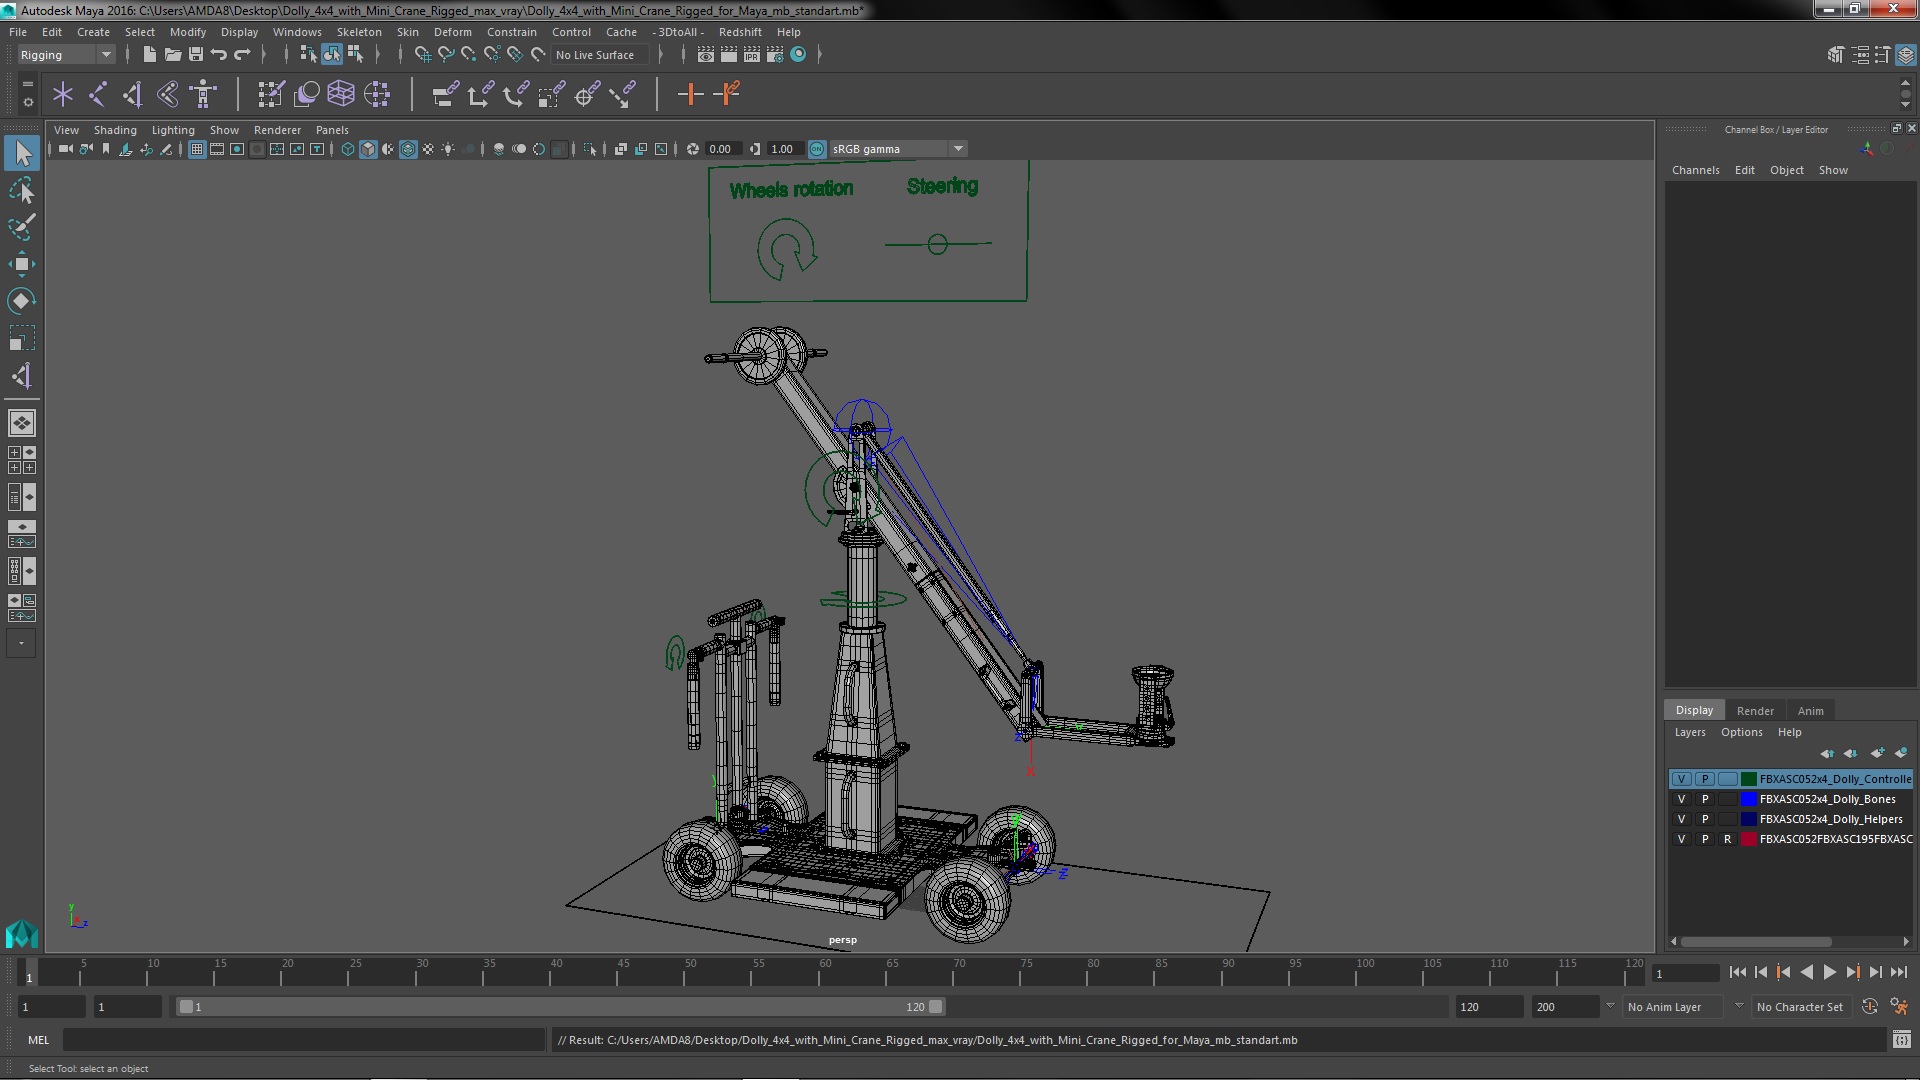Redo action arrow icon

pos(242,54)
